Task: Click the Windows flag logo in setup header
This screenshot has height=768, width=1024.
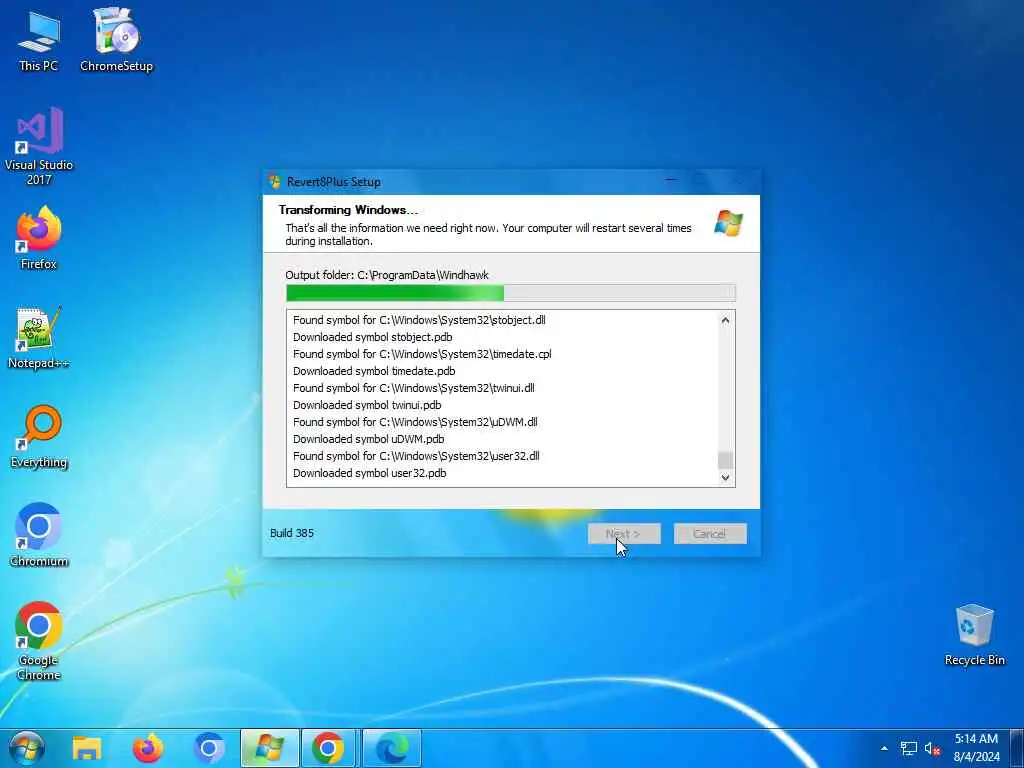Action: point(728,223)
